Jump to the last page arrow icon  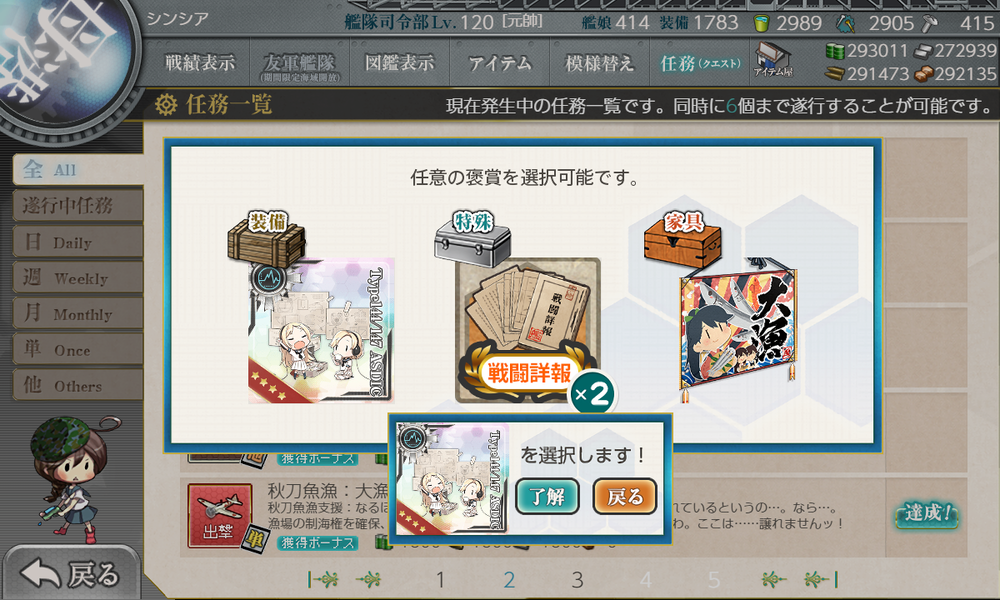click(821, 580)
